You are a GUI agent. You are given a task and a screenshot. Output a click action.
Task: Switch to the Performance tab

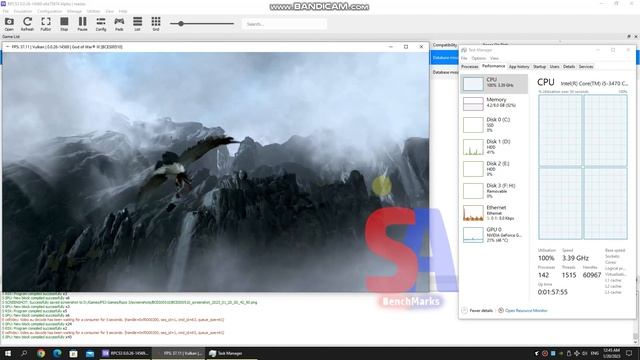(x=493, y=66)
